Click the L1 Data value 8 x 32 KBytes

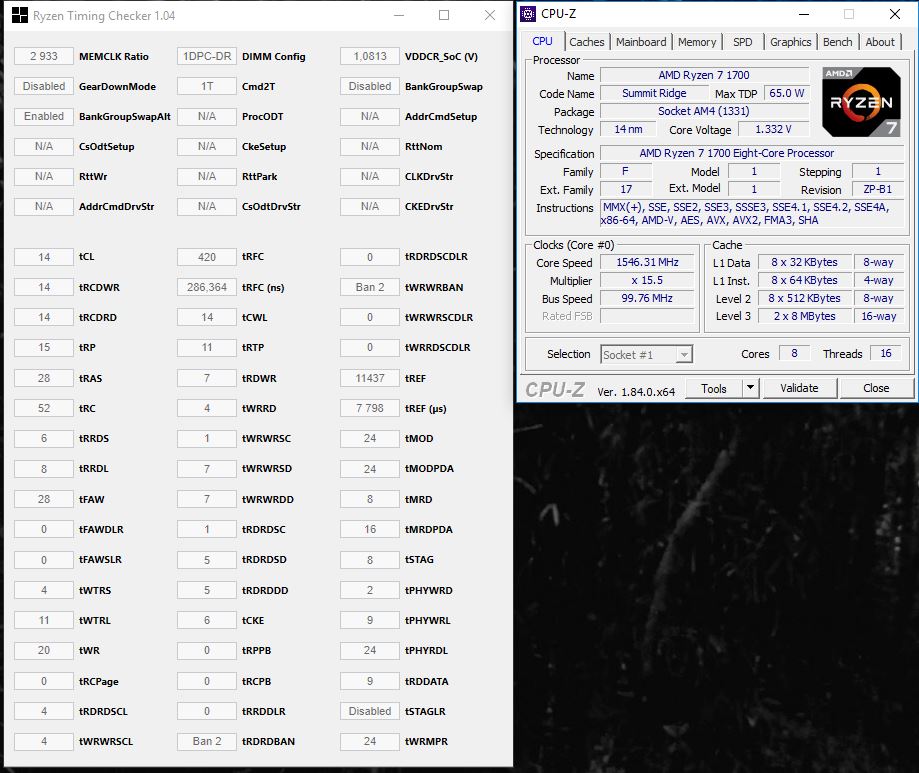pyautogui.click(x=804, y=262)
